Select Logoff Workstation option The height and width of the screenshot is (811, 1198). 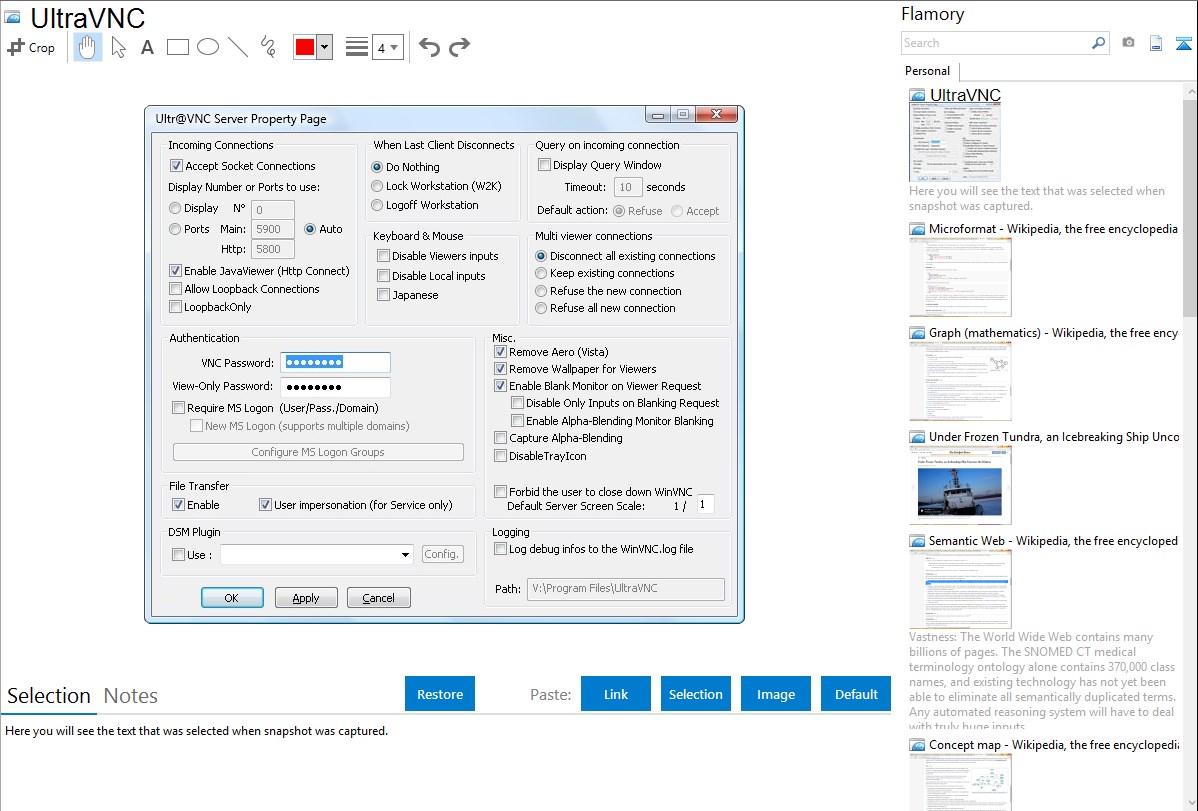pyautogui.click(x=377, y=206)
